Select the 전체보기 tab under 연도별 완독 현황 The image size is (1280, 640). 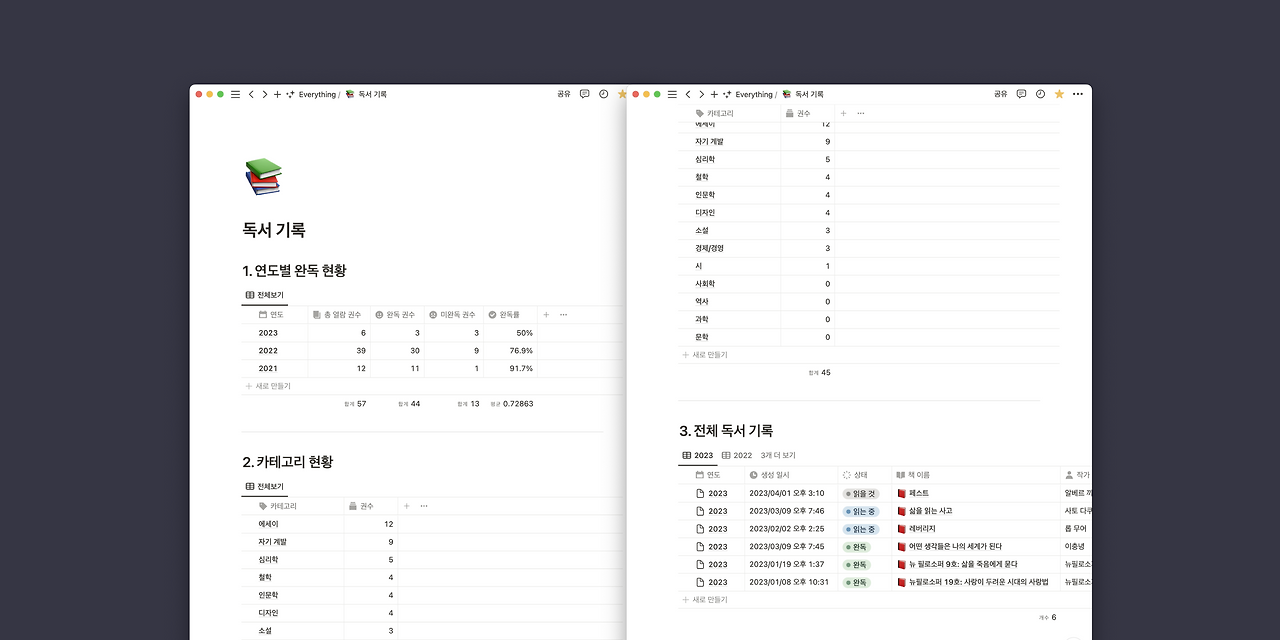(264, 295)
